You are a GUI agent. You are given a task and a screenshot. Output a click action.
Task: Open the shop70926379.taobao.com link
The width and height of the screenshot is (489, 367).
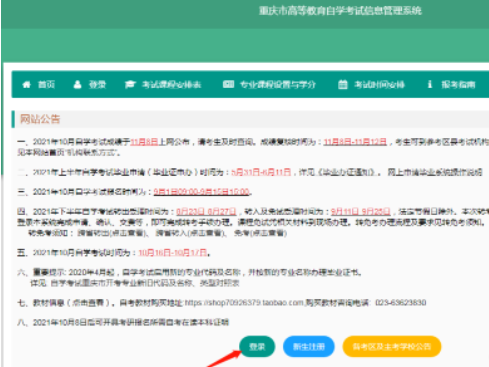[x=244, y=303]
